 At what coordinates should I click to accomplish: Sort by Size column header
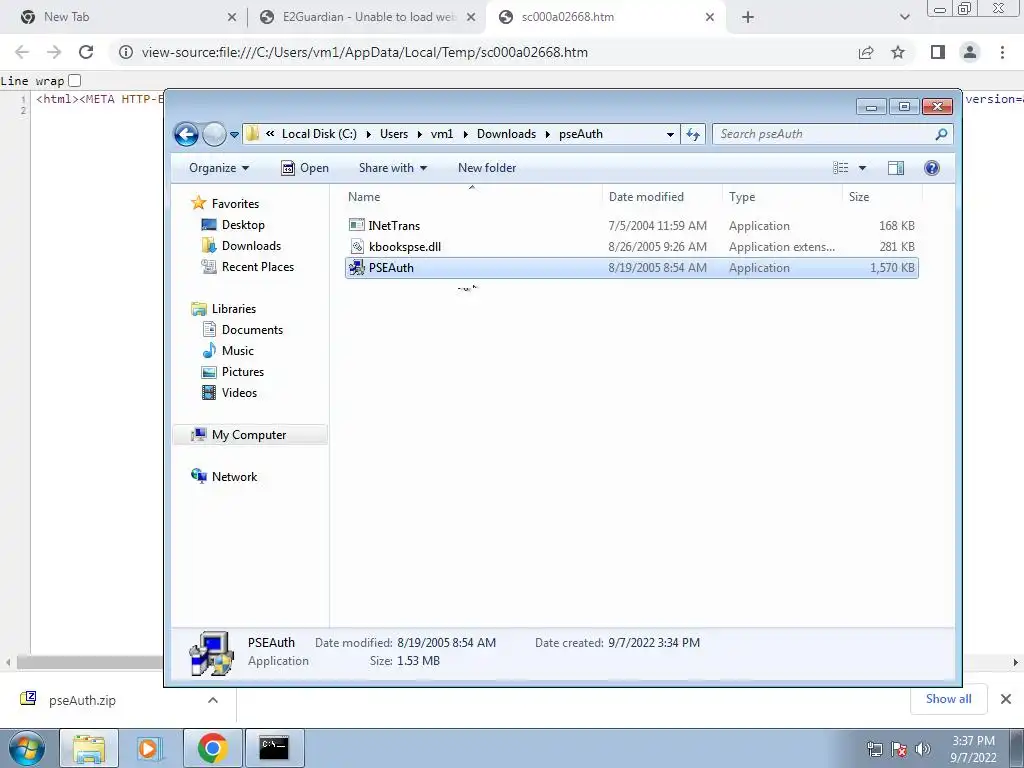tap(882, 197)
